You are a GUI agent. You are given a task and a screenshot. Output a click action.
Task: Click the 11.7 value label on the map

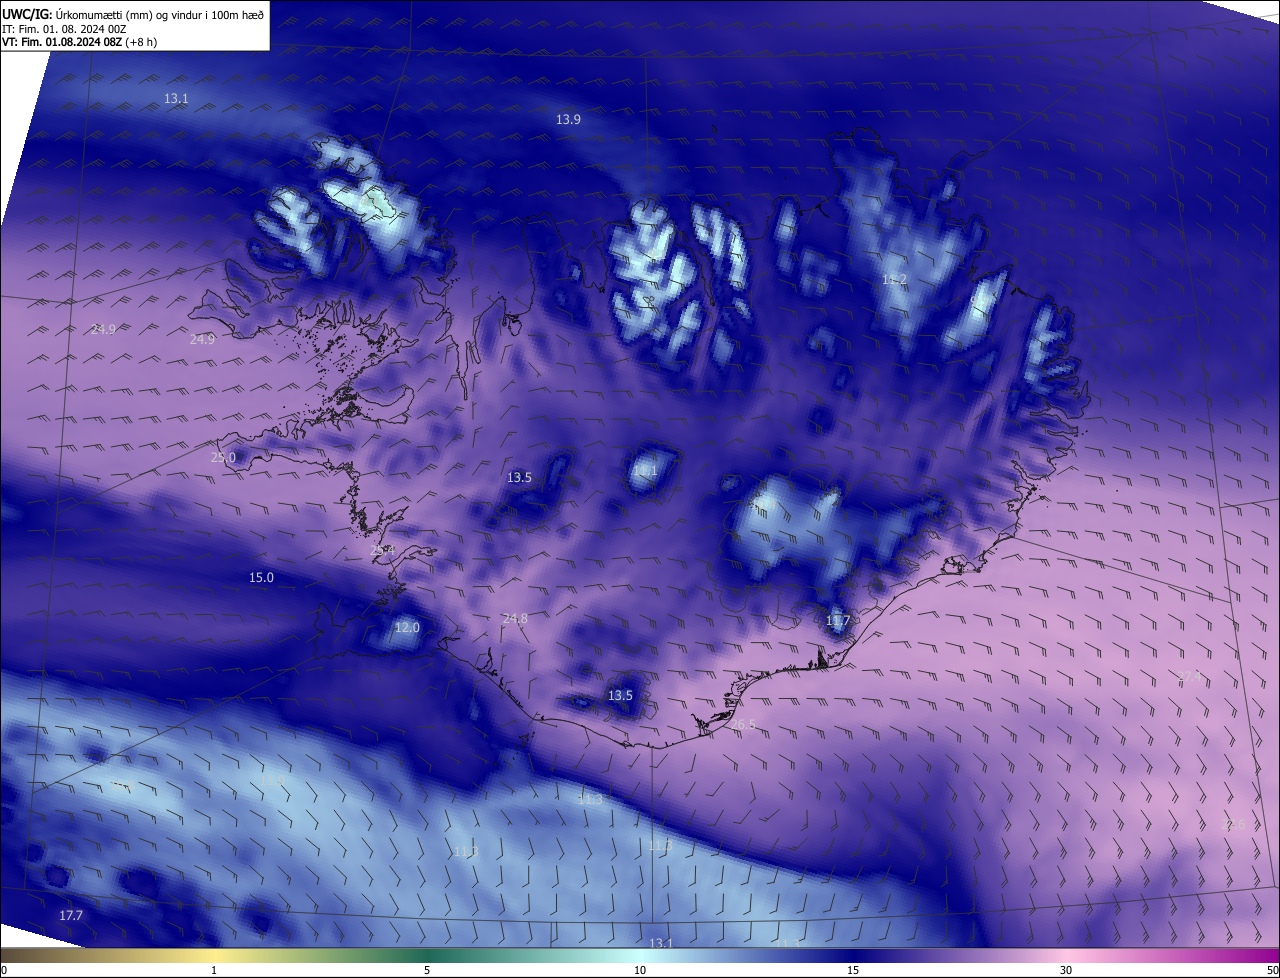pyautogui.click(x=838, y=621)
